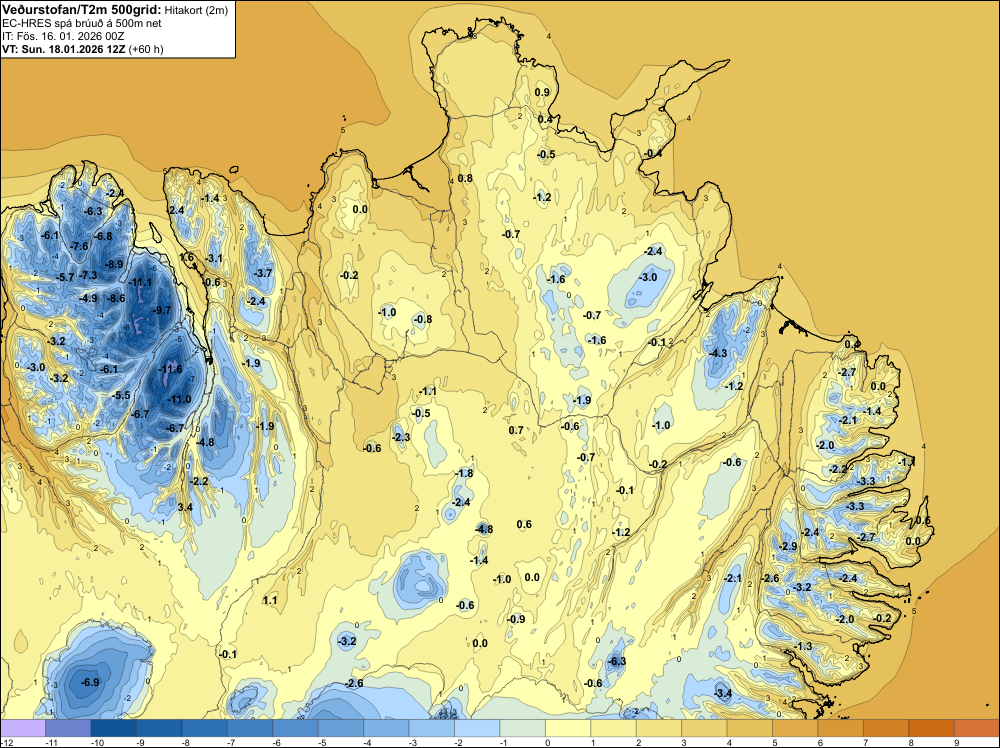Click the legend swatch labeled 4

(x=750, y=728)
